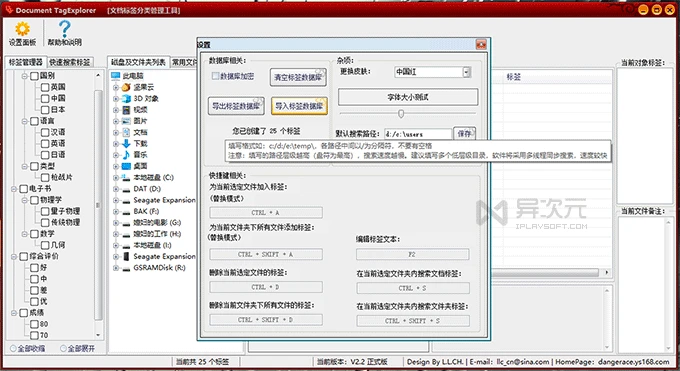Select the 全部展开 radio button
680x371 pixels.
pyautogui.click(x=63, y=348)
